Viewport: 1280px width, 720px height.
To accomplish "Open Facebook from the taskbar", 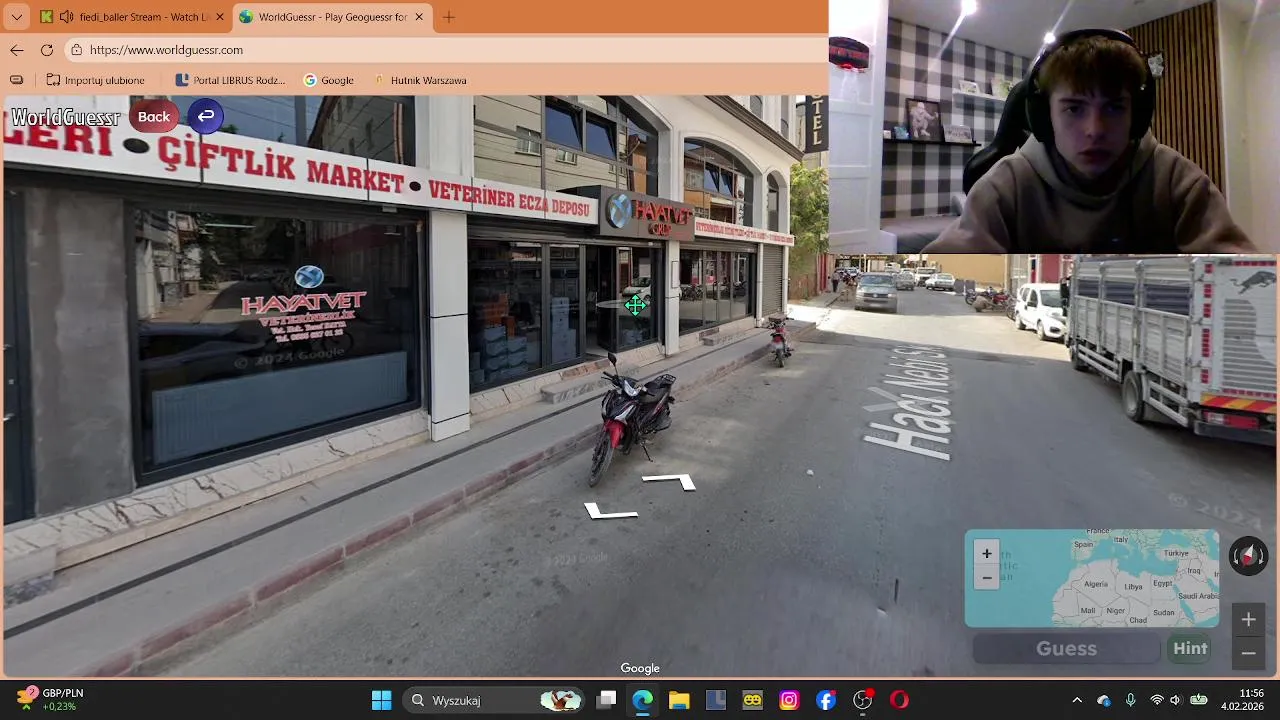I will pos(825,700).
